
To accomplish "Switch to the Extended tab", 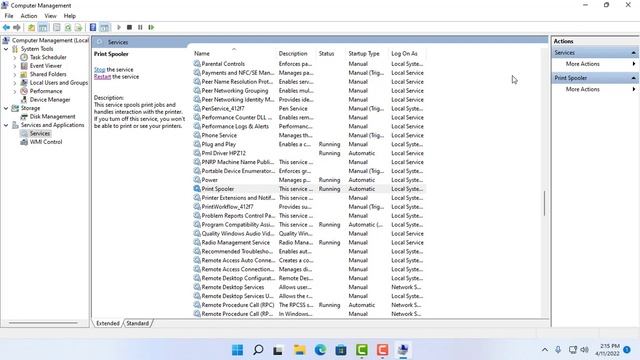I will [x=108, y=323].
